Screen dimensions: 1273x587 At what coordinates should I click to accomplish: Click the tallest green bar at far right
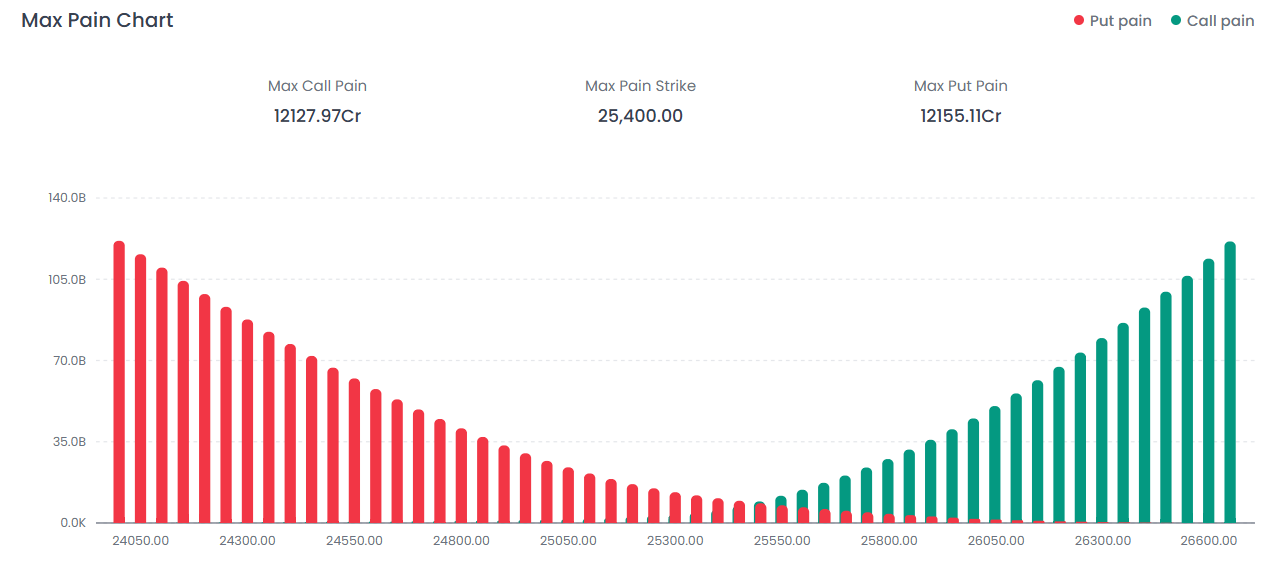coord(1230,380)
